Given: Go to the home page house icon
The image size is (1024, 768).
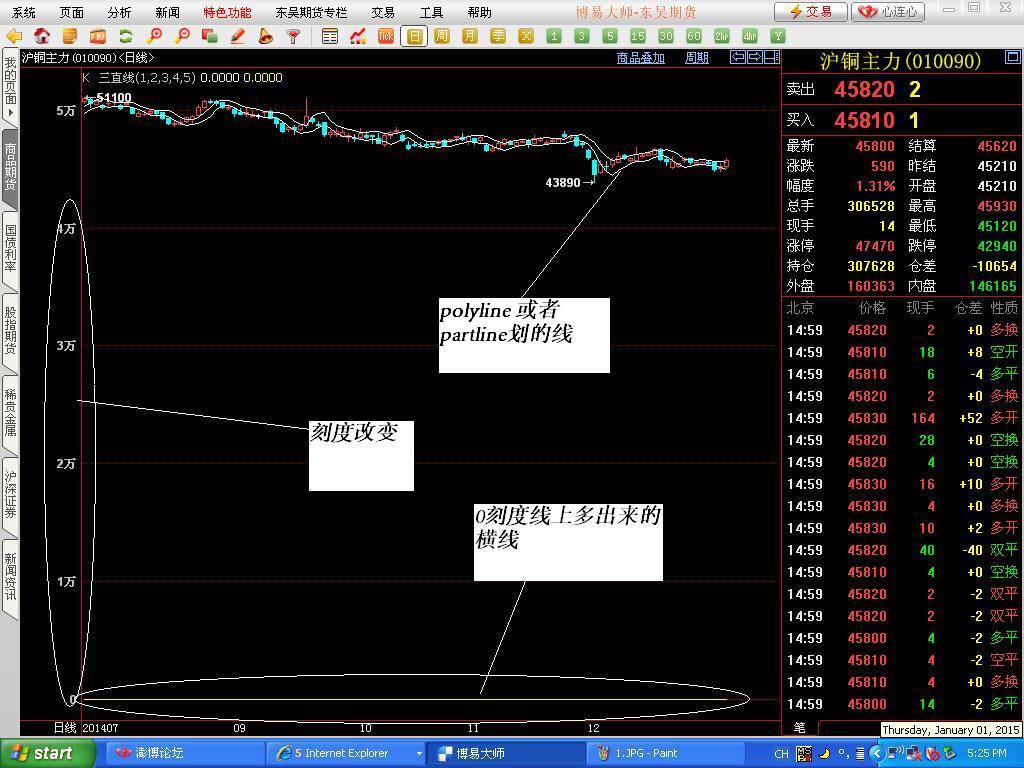Looking at the screenshot, I should tap(42, 36).
